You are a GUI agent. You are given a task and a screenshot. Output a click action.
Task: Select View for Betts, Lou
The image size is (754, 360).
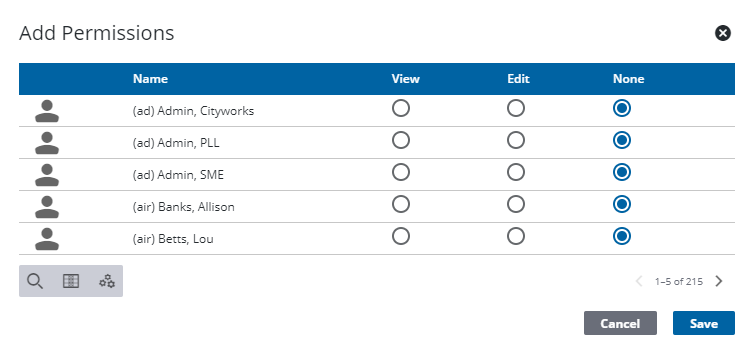(x=401, y=236)
